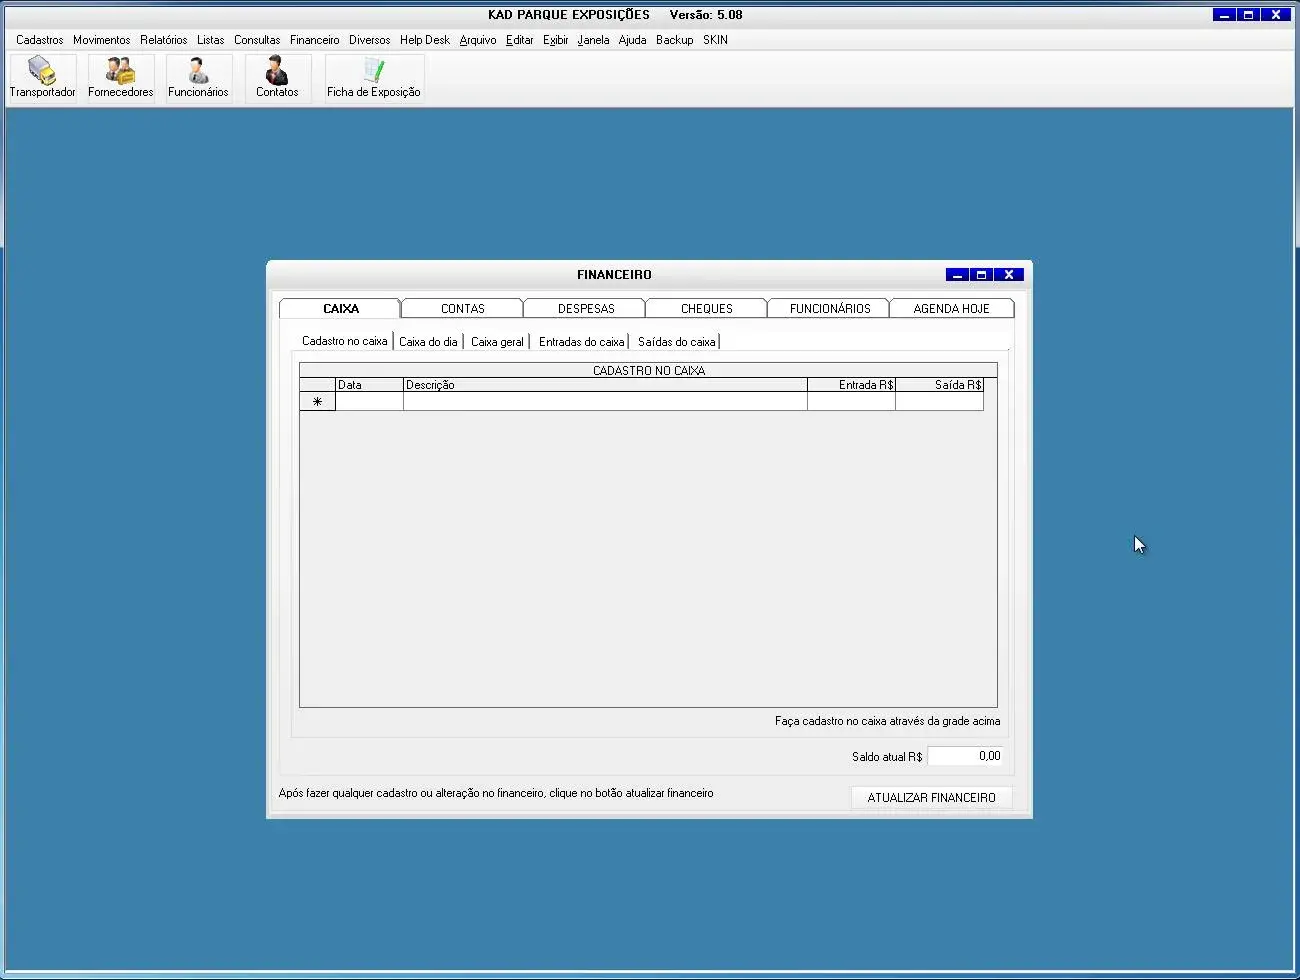Select the Caixa do dia subtab
Image resolution: width=1300 pixels, height=980 pixels.
[428, 341]
